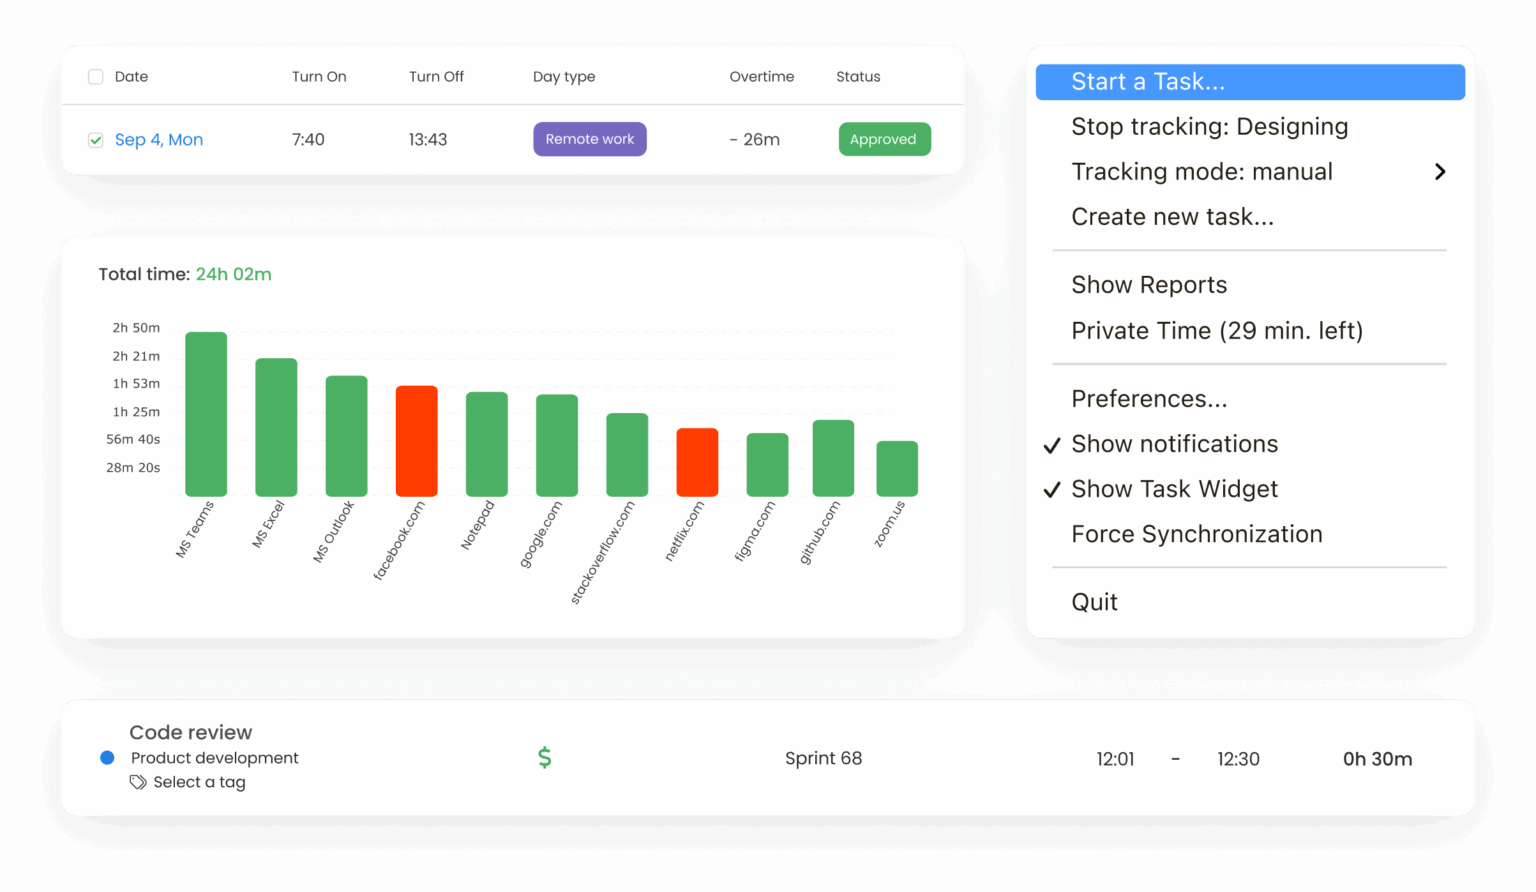Open Show Reports
Image resolution: width=1536 pixels, height=892 pixels.
pos(1149,285)
